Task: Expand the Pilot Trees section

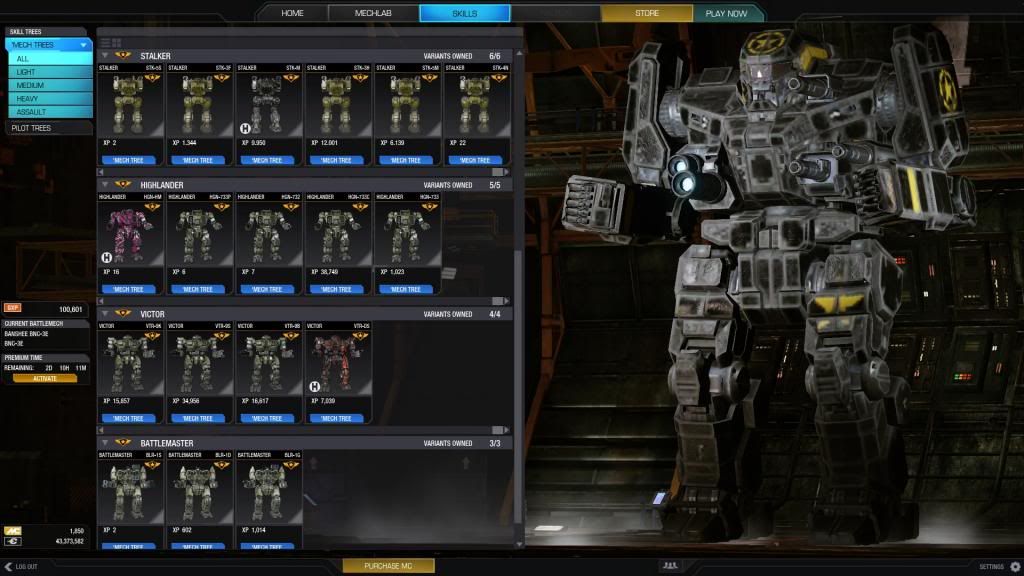Action: (48, 128)
